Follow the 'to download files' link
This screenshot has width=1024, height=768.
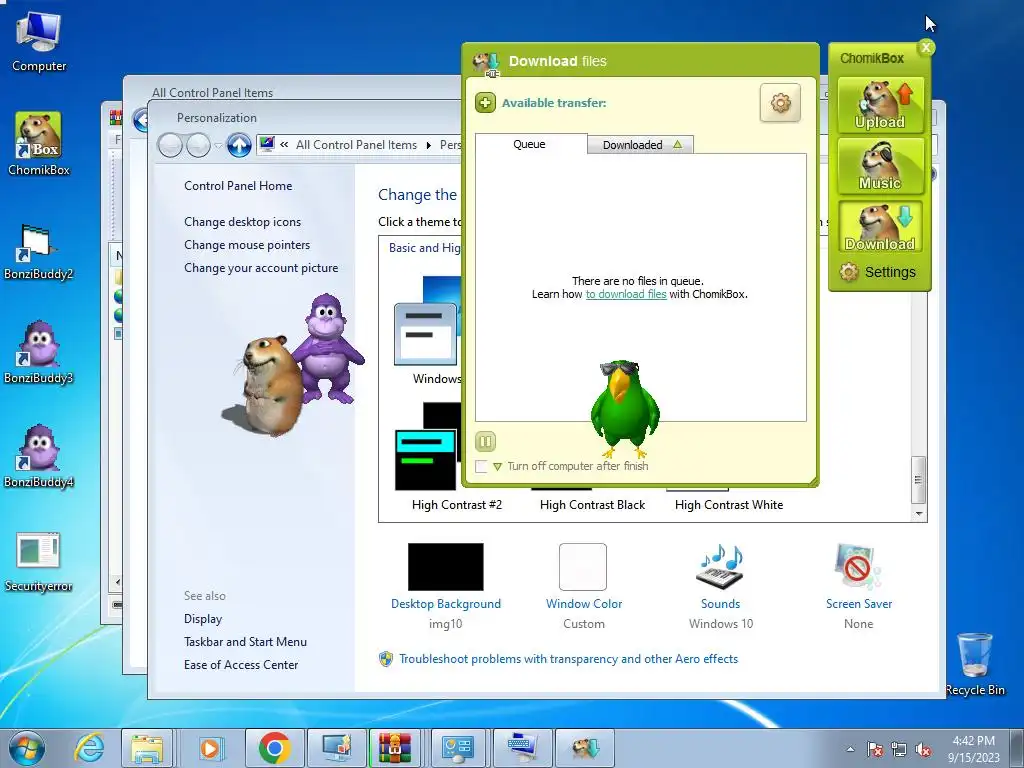(626, 295)
